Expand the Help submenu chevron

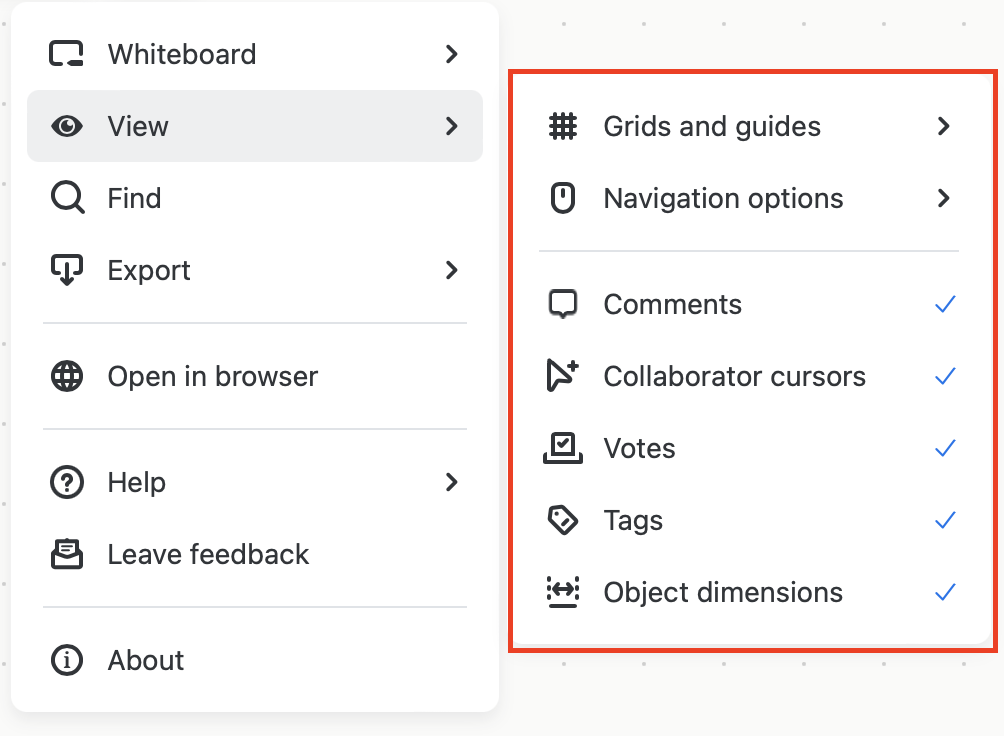coord(452,482)
